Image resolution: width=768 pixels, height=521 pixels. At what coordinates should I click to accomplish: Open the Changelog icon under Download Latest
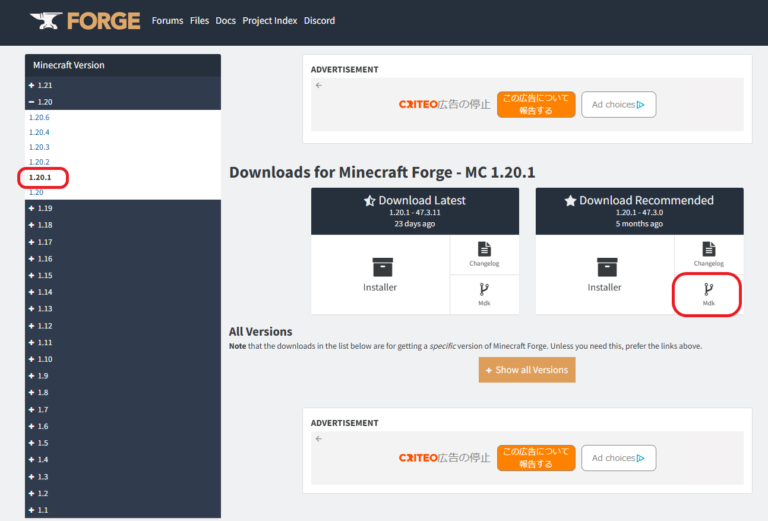[x=484, y=253]
